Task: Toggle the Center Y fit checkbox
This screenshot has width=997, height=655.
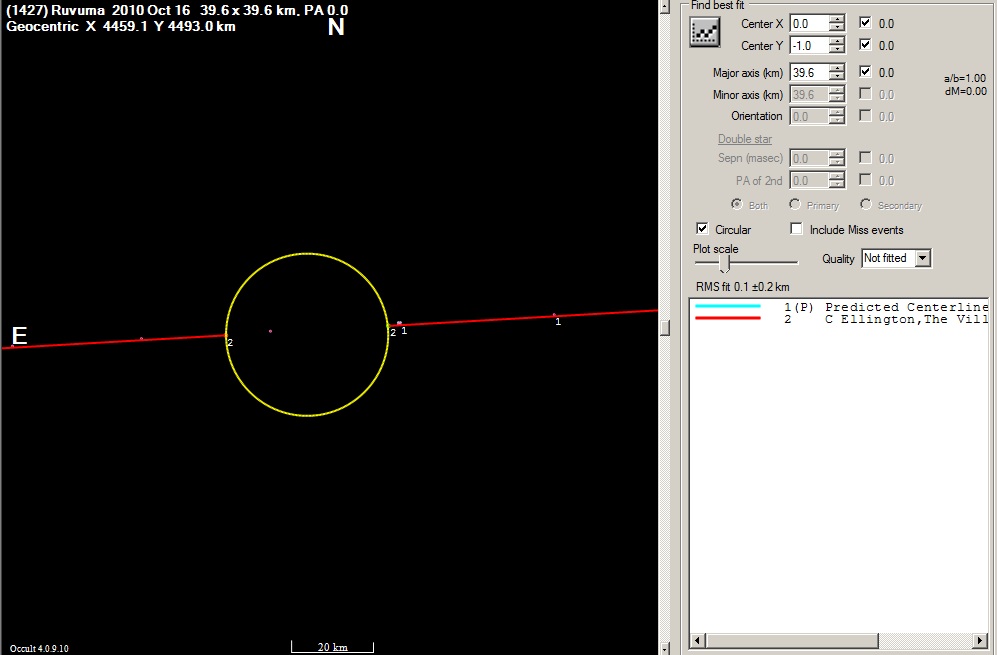Action: 865,45
